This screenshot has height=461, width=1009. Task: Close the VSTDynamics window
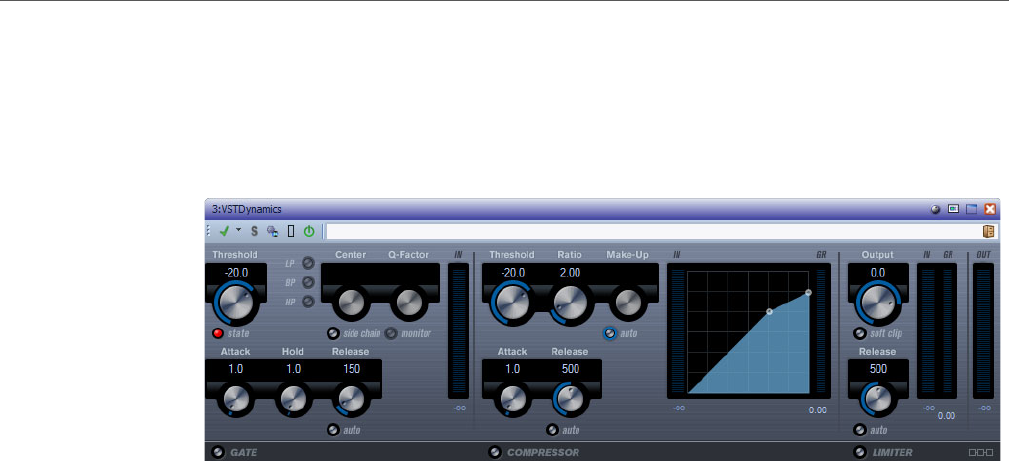(990, 209)
